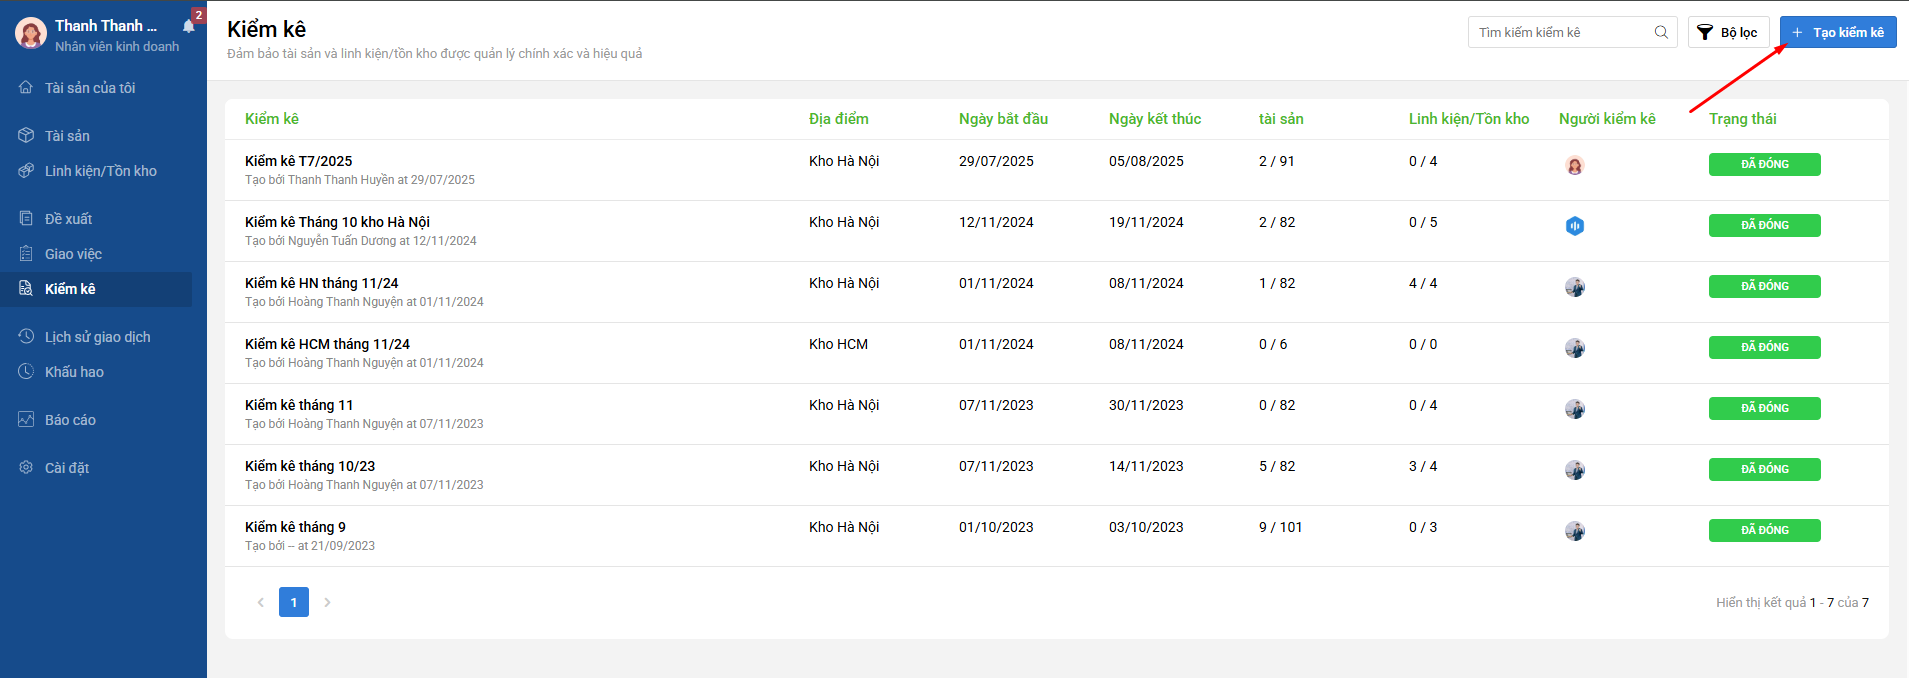Open Linh kiện/Tồn kho menu item
1909x678 pixels.
tap(96, 170)
